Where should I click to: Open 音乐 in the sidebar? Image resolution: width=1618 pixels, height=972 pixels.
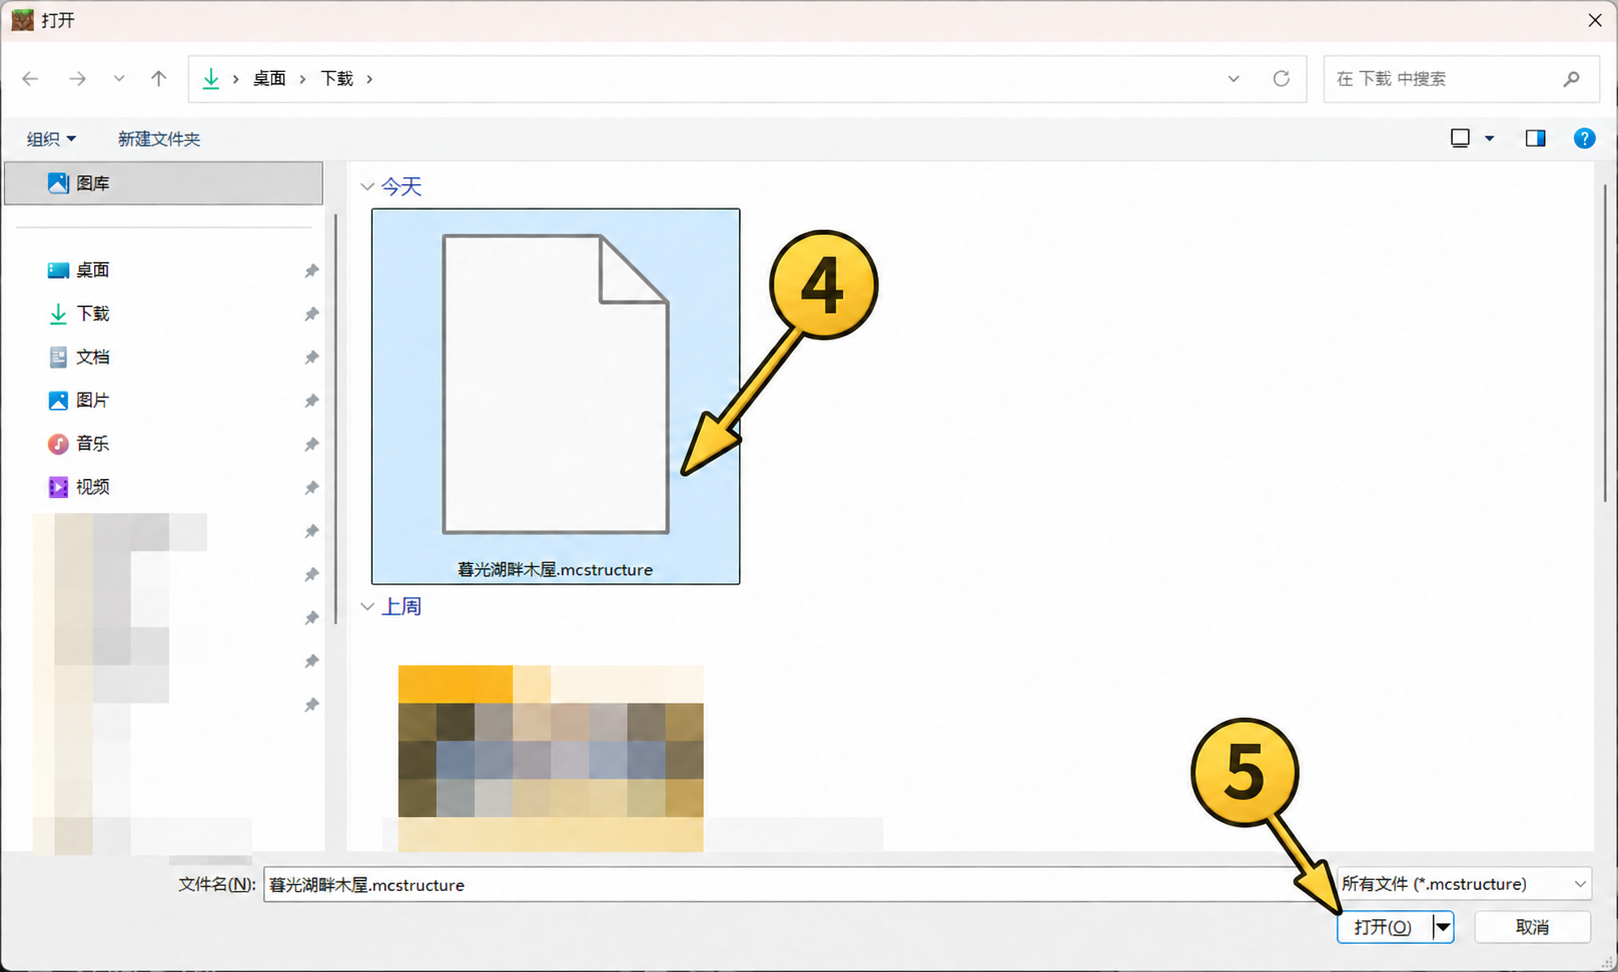[x=93, y=443]
